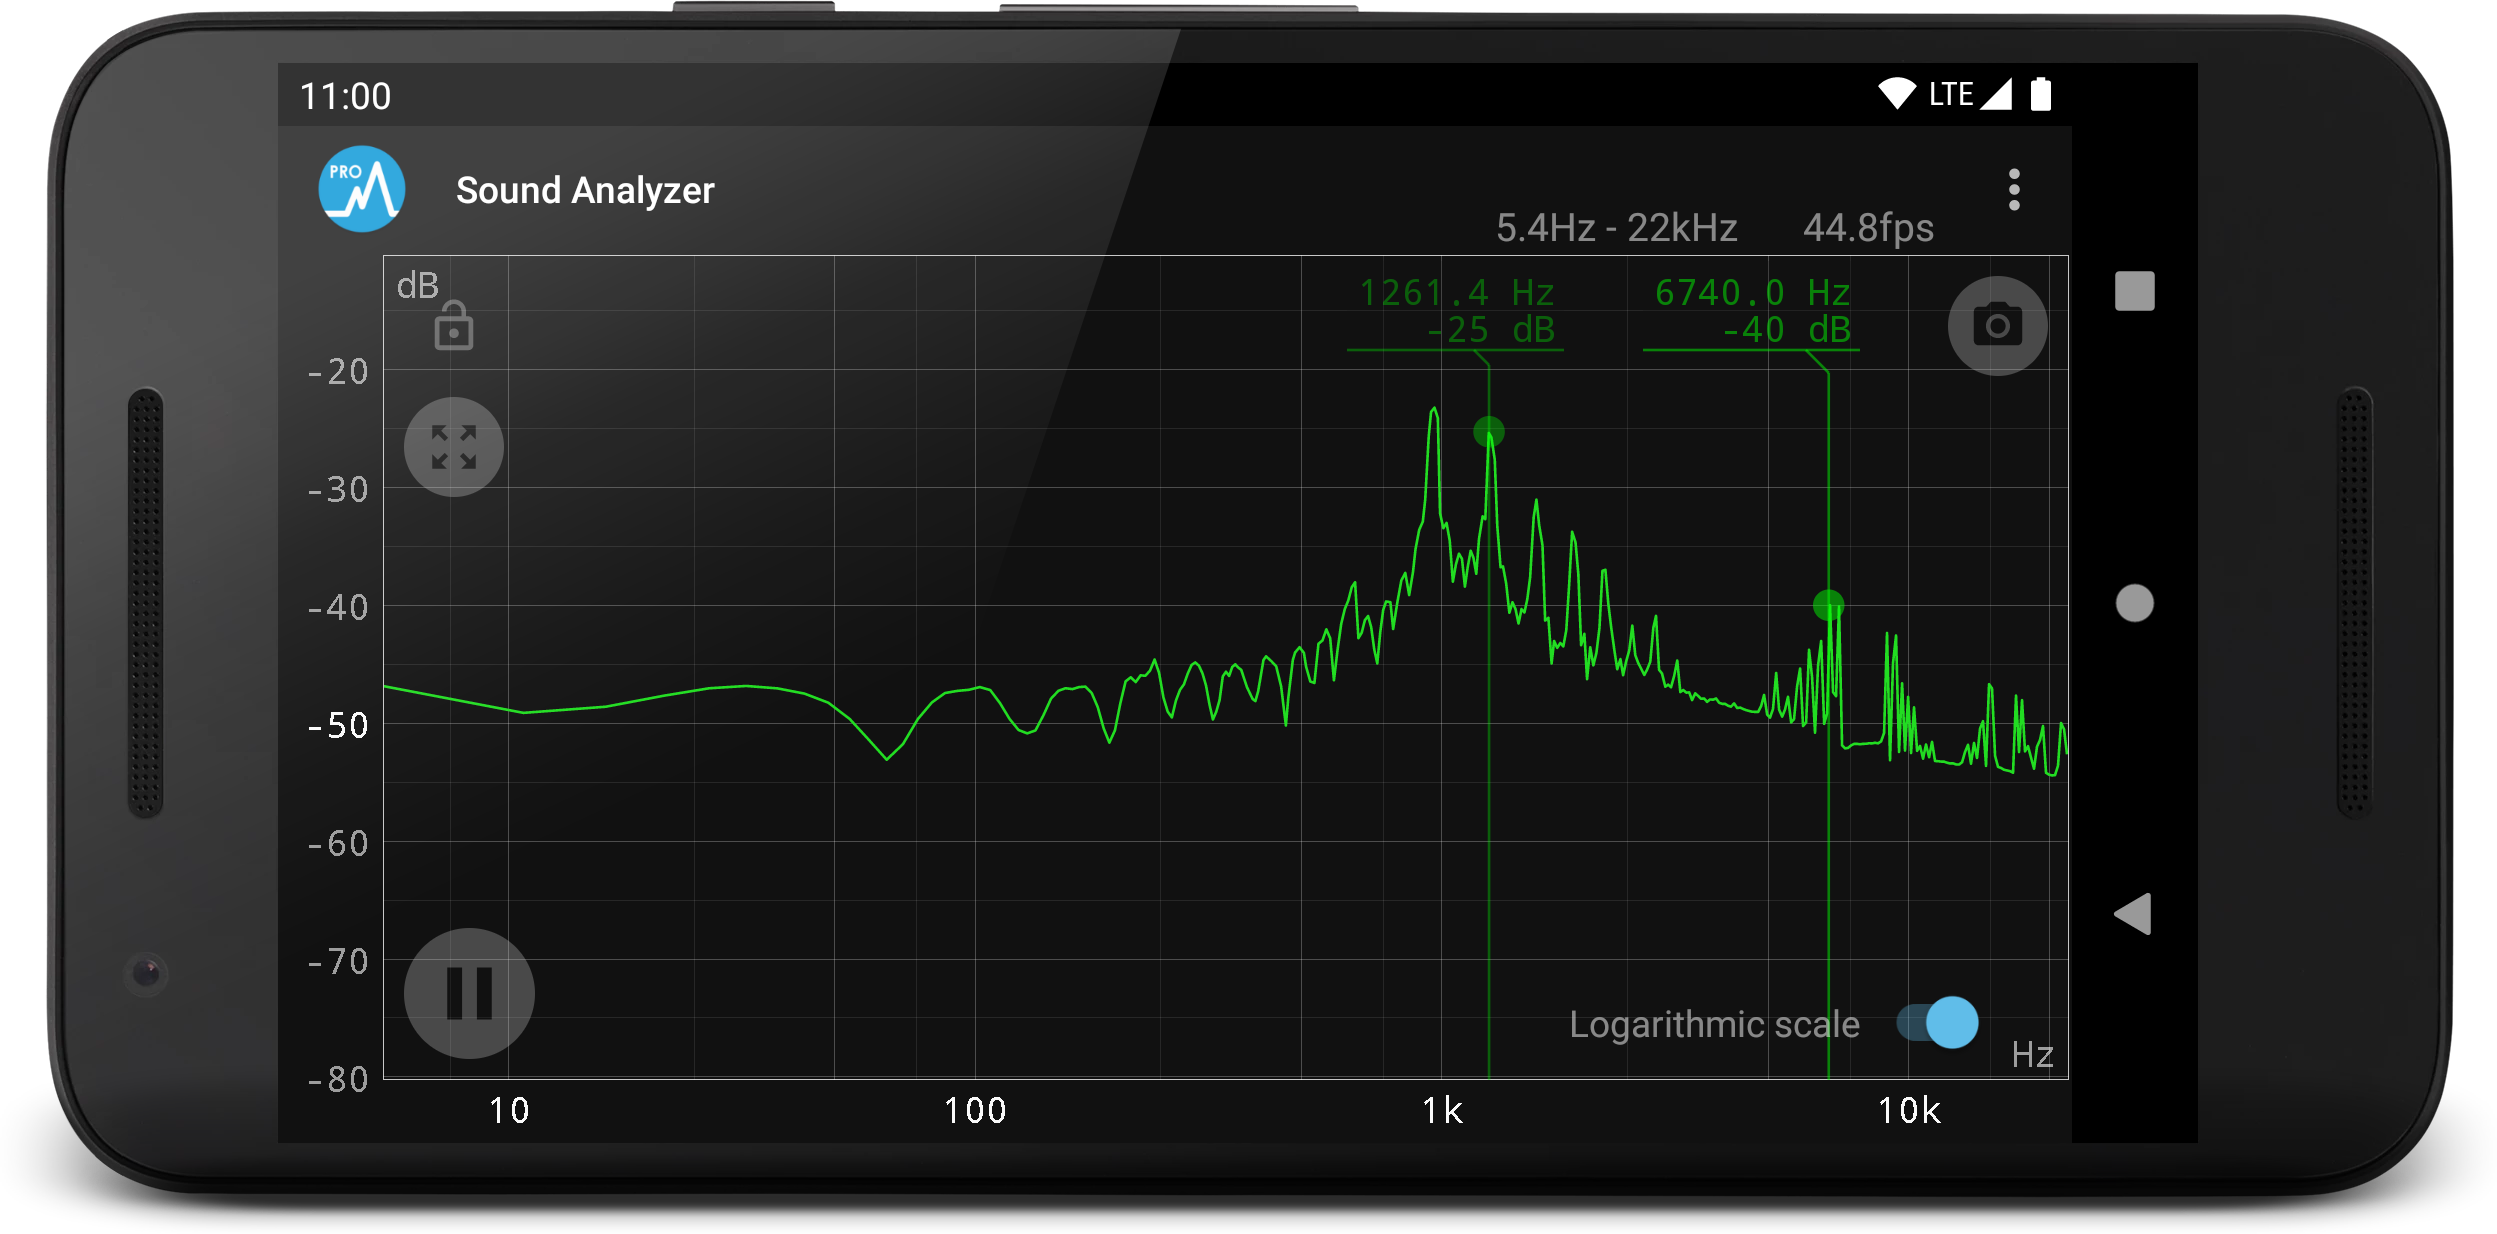Tap the dB axis unit label

click(418, 286)
